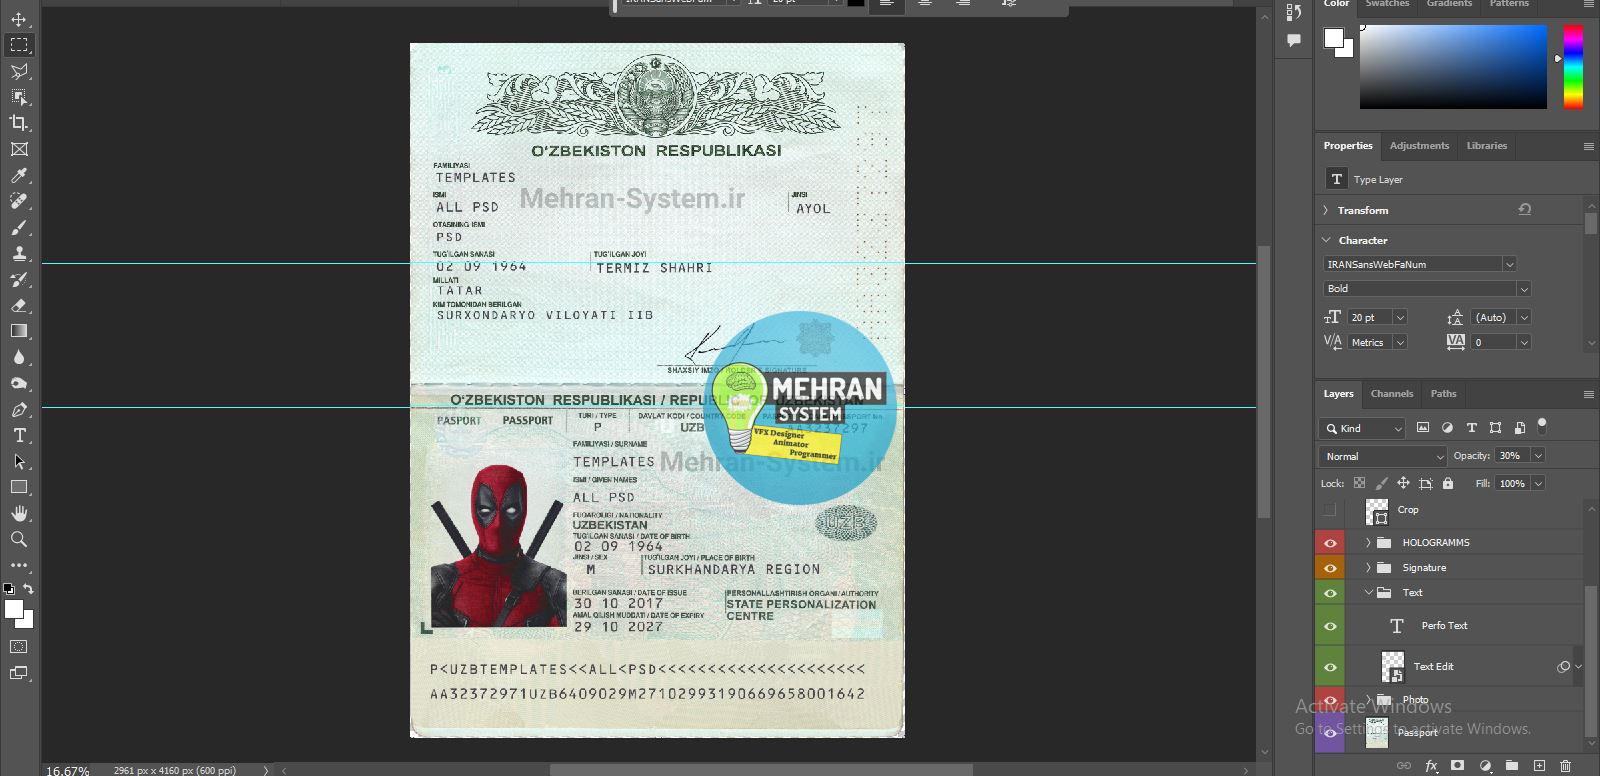The height and width of the screenshot is (776, 1600).
Task: Toggle Quick Mask mode
Action: point(19,647)
